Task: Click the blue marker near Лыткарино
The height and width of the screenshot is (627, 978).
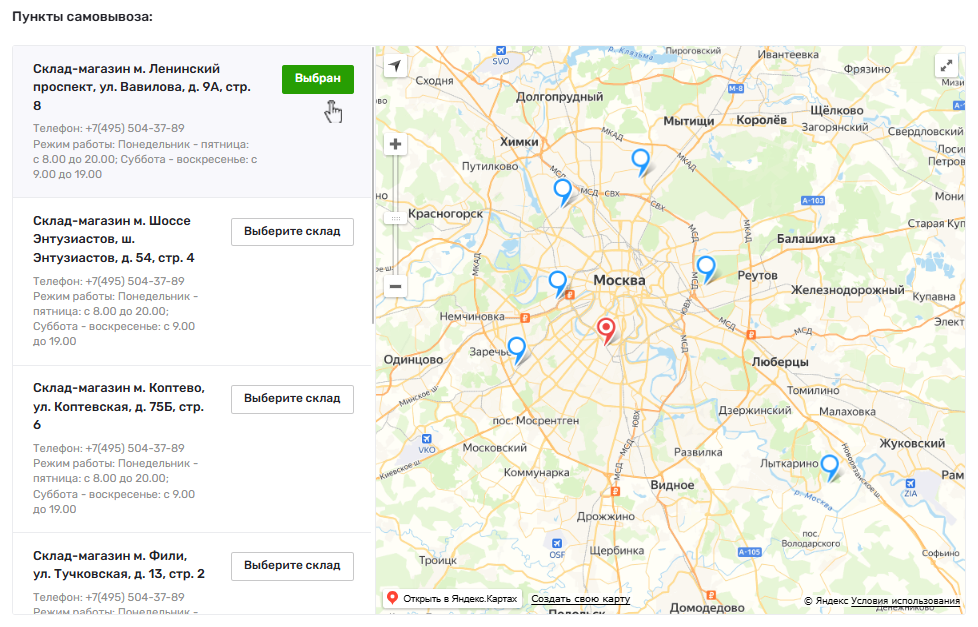Action: (829, 466)
